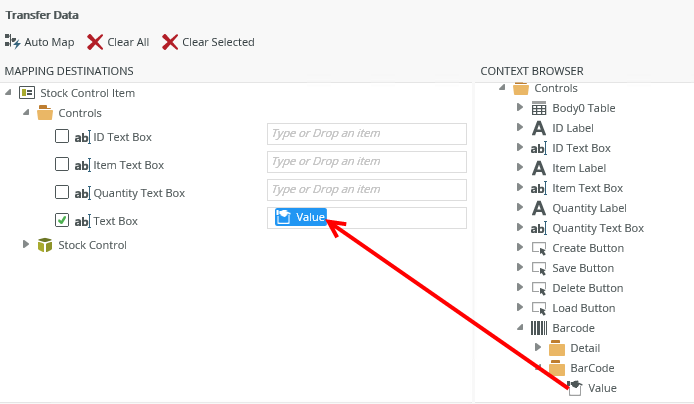This screenshot has height=404, width=694.
Task: Click the Load Button entry
Action: [x=583, y=308]
